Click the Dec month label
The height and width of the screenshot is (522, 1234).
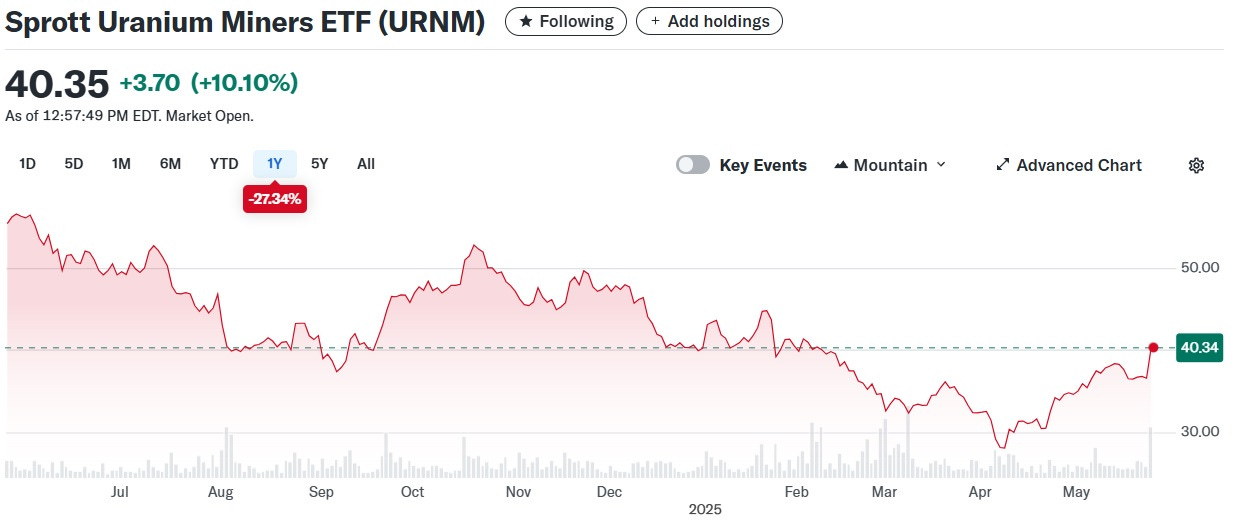tap(609, 492)
